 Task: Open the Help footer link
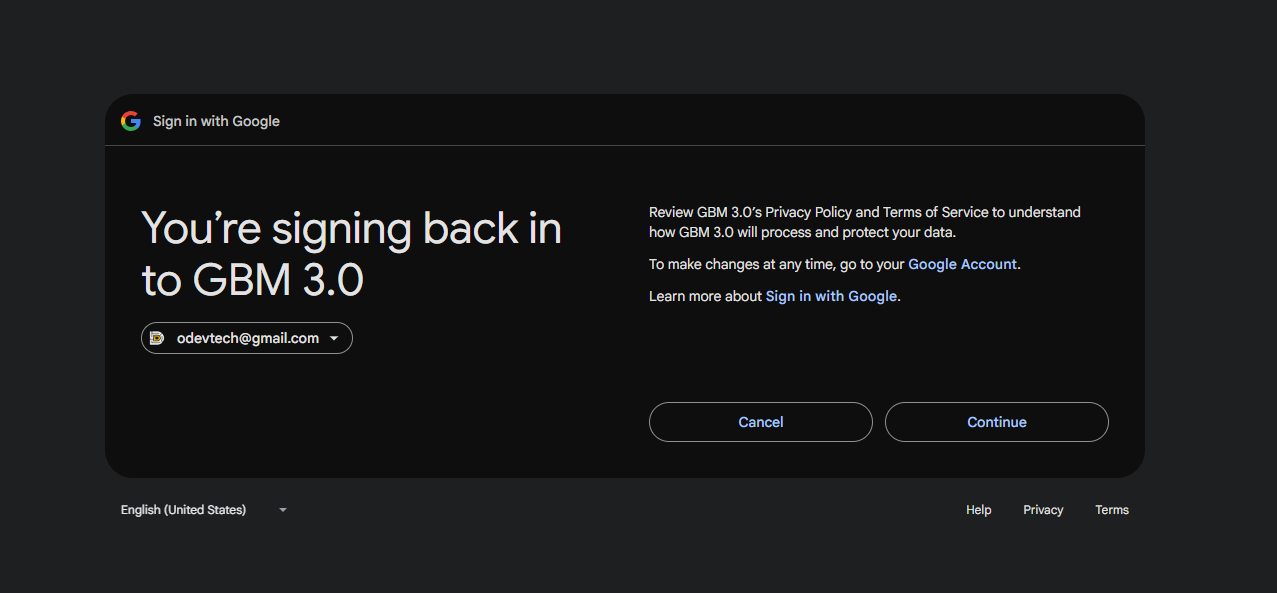coord(979,510)
